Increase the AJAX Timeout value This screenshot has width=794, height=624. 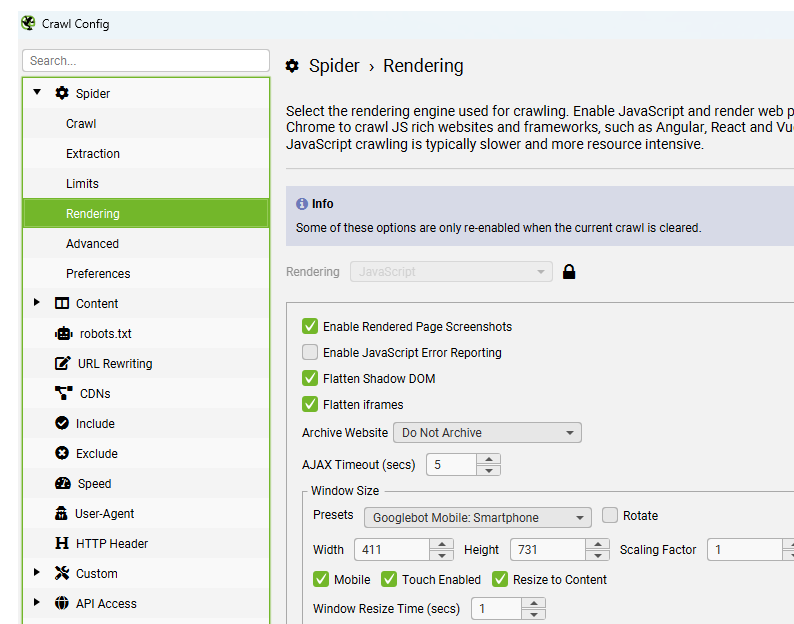488,459
